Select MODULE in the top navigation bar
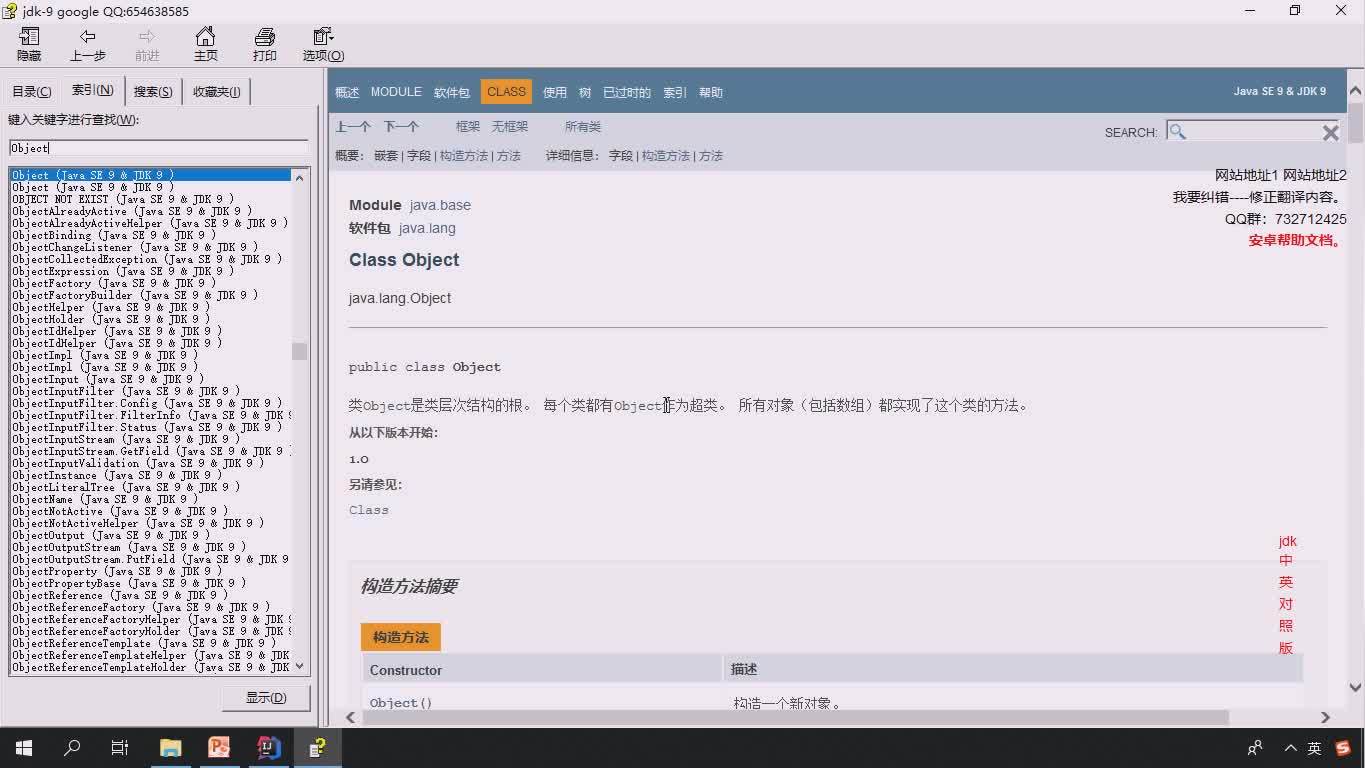This screenshot has height=768, width=1365. (x=396, y=91)
